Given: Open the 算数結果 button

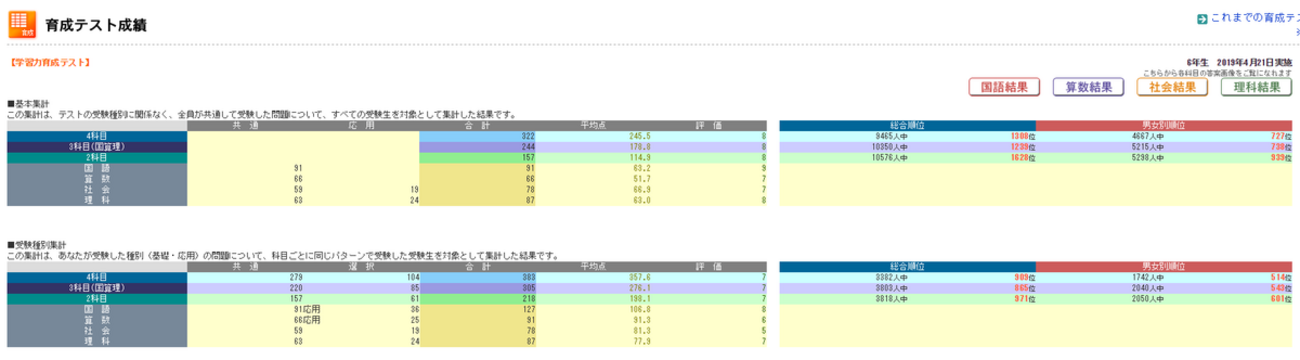Looking at the screenshot, I should tap(1089, 87).
